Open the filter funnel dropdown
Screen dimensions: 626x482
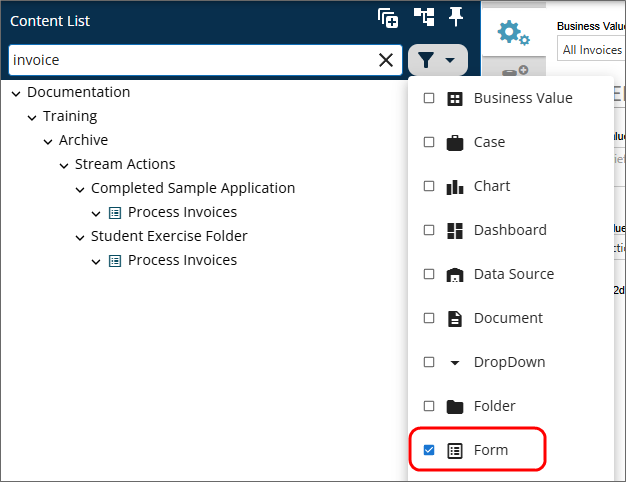pos(437,60)
